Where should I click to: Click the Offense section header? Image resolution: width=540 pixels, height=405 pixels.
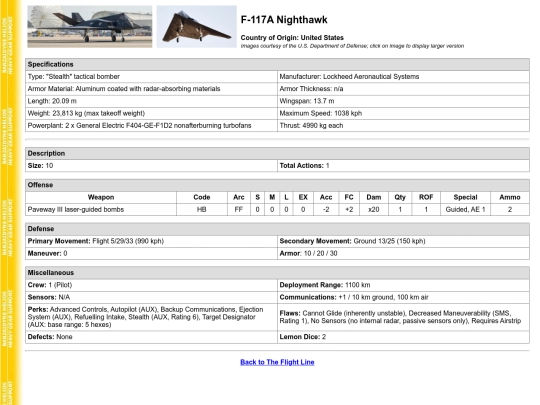pos(277,185)
